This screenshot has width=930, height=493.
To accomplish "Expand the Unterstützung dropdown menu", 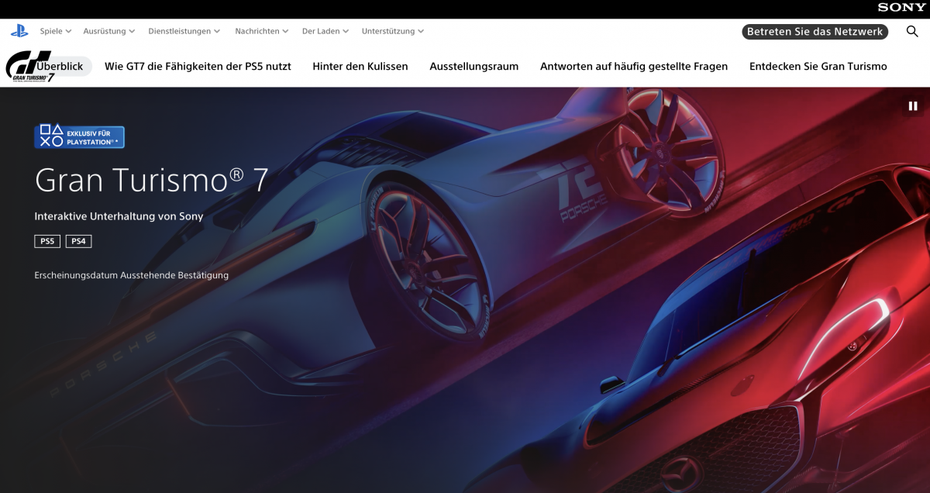I will (x=393, y=31).
